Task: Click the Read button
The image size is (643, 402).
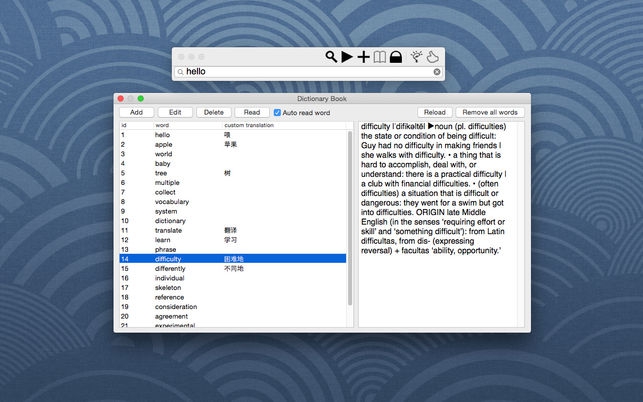Action: [x=252, y=112]
